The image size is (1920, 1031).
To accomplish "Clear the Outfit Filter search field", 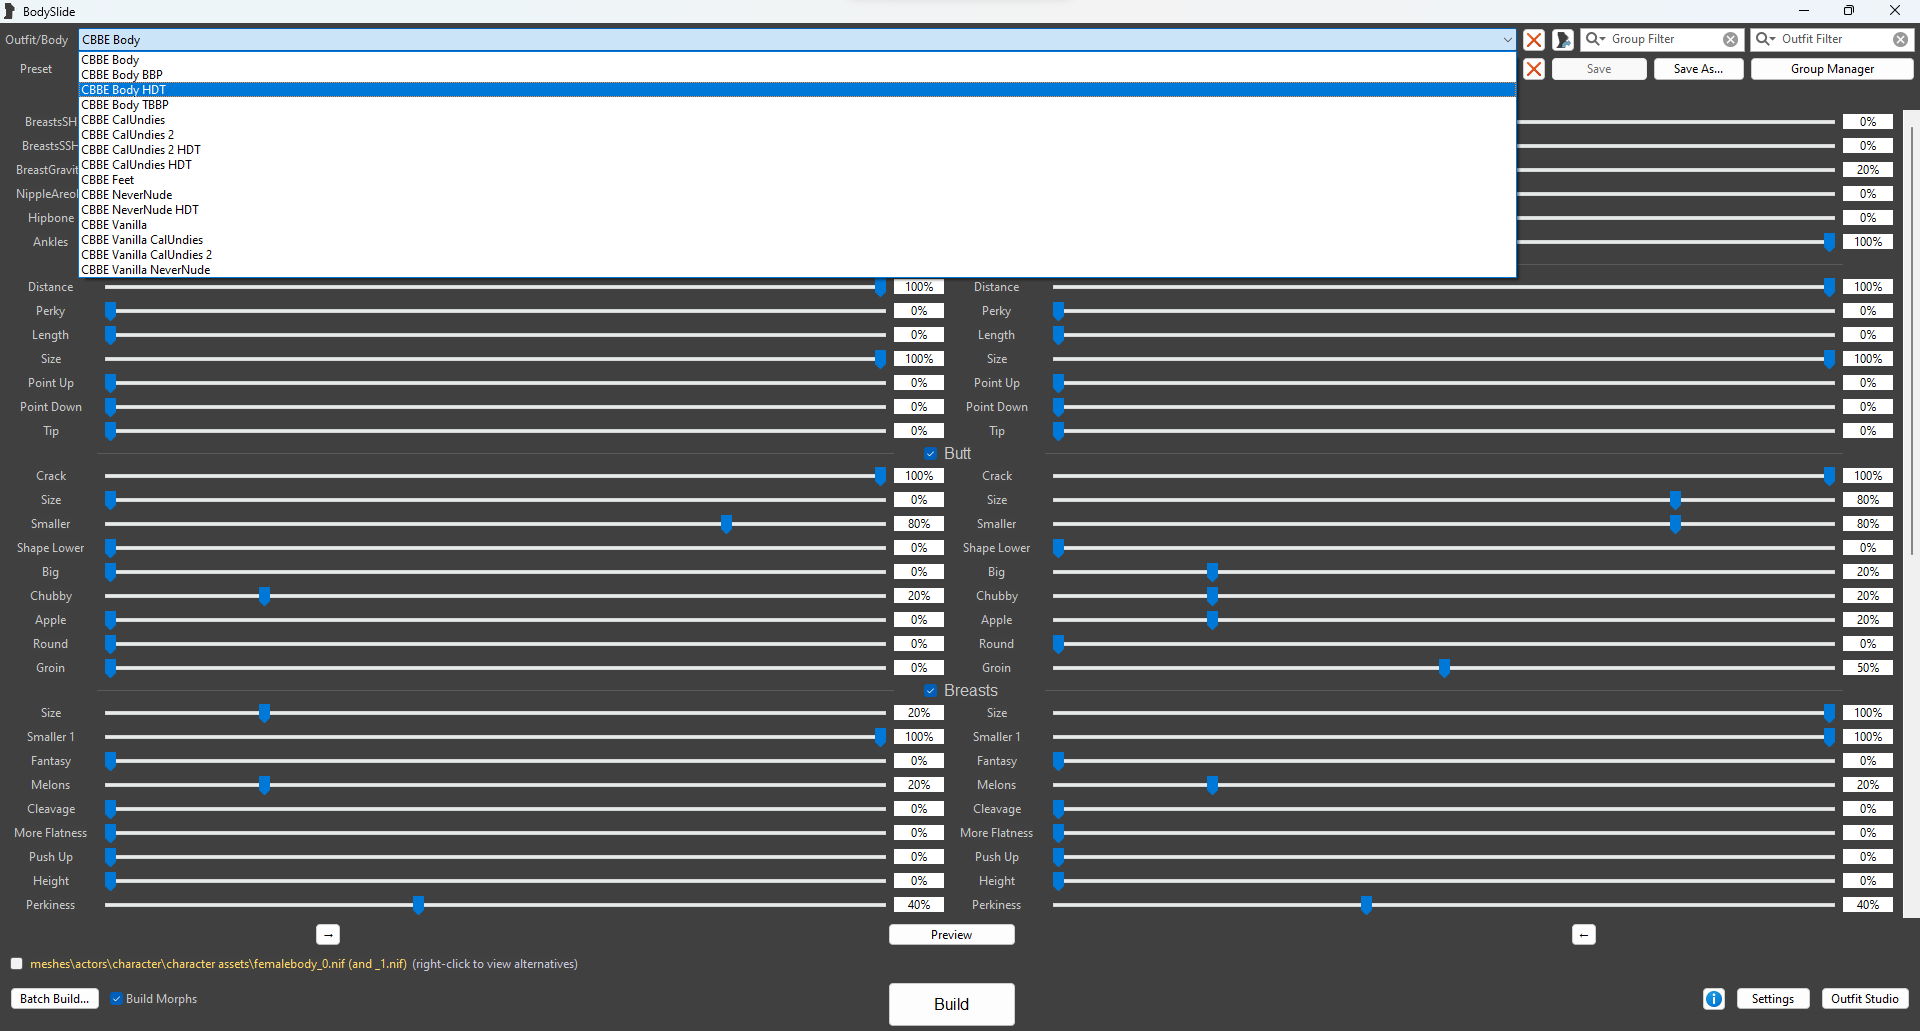I will [1900, 40].
